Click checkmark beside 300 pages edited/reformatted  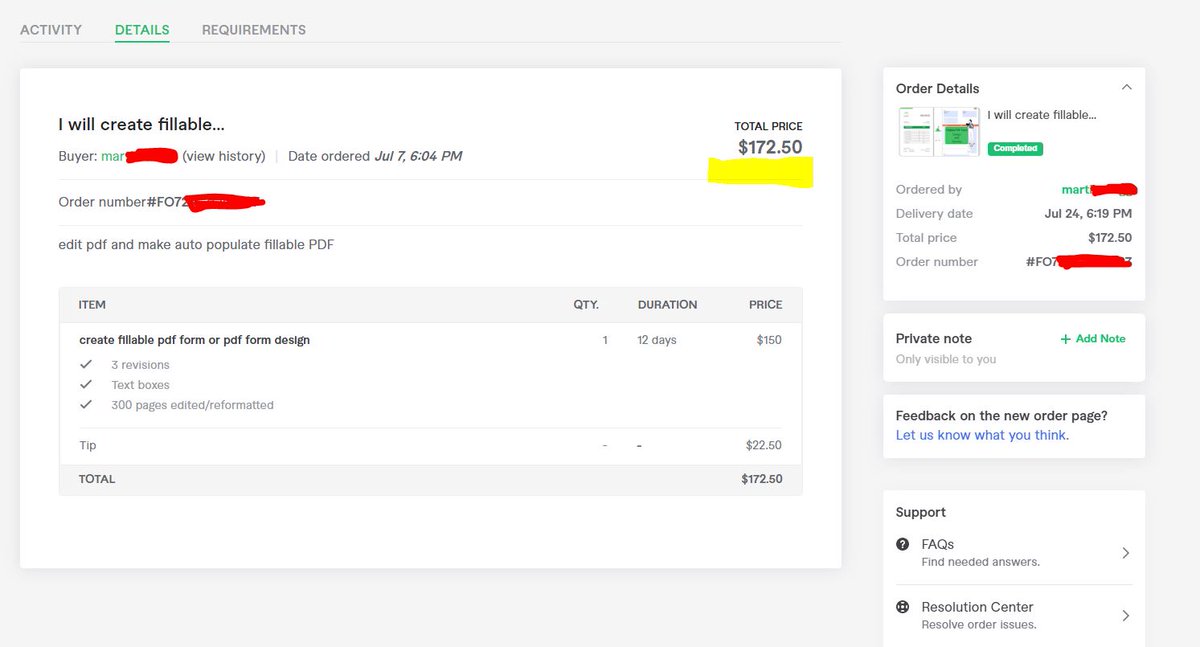[x=87, y=405]
